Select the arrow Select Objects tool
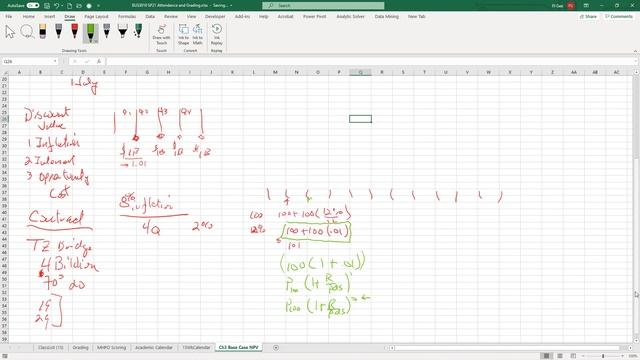The height and width of the screenshot is (360, 640). [10, 32]
